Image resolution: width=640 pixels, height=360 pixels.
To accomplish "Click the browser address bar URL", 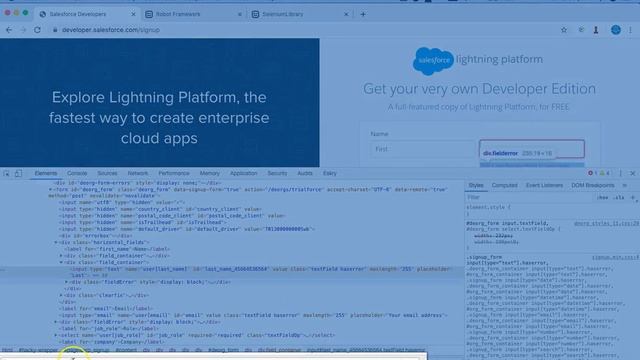I will point(111,30).
